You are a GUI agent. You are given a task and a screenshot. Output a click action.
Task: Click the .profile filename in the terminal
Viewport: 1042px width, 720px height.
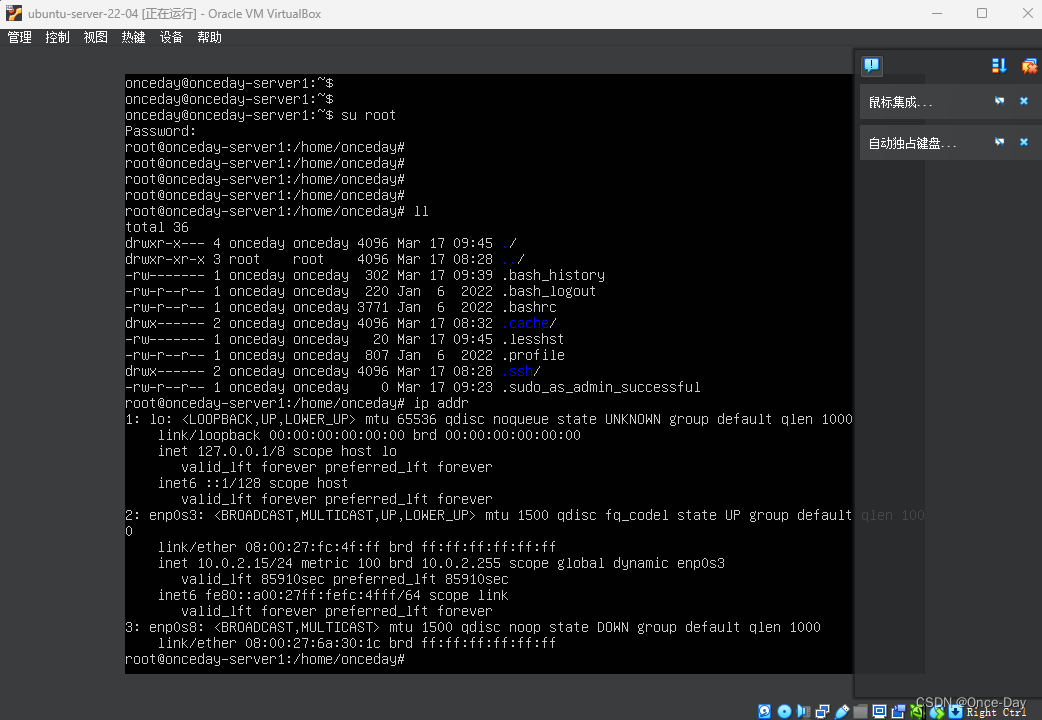[533, 355]
